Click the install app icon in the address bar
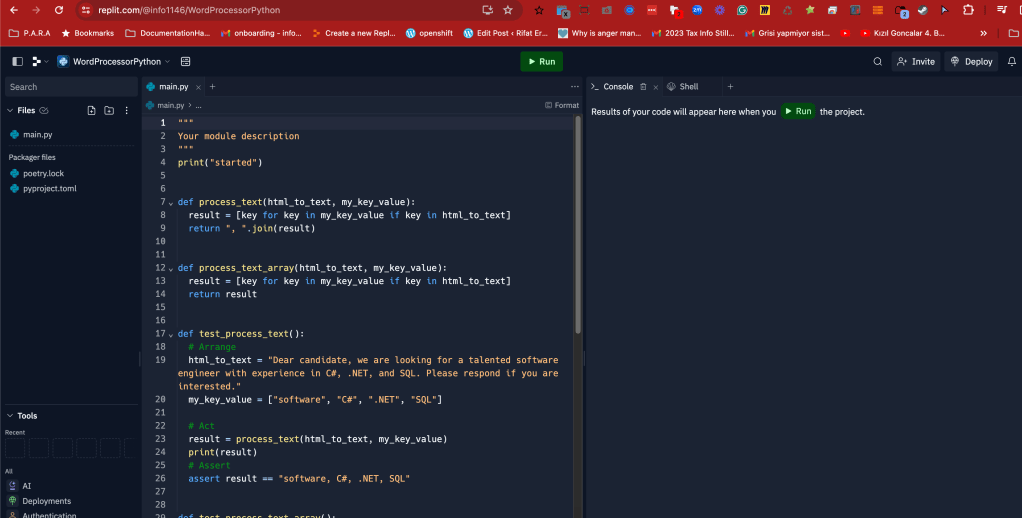Image resolution: width=1022 pixels, height=518 pixels. 487,10
